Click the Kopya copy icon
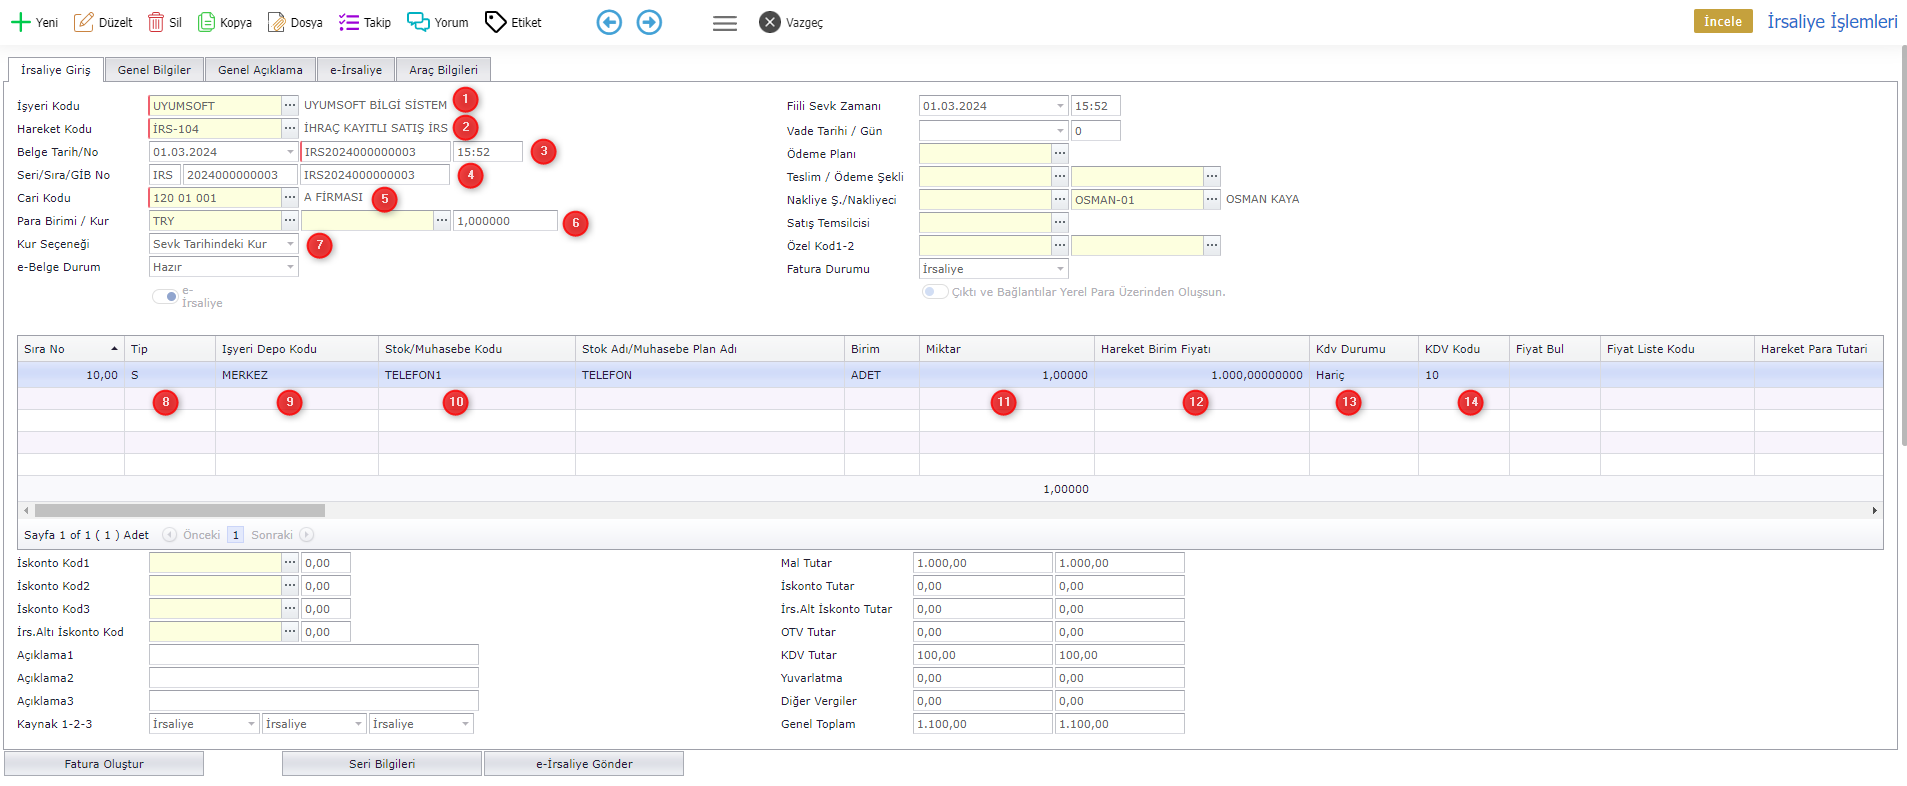 click(x=206, y=22)
